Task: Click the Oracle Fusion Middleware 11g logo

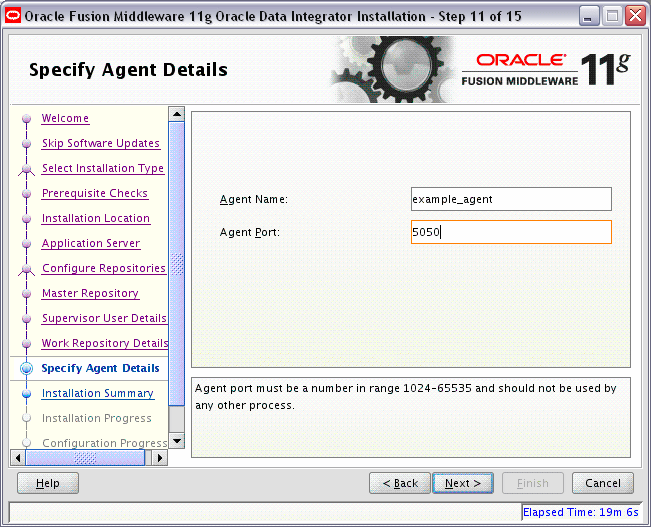Action: click(546, 70)
